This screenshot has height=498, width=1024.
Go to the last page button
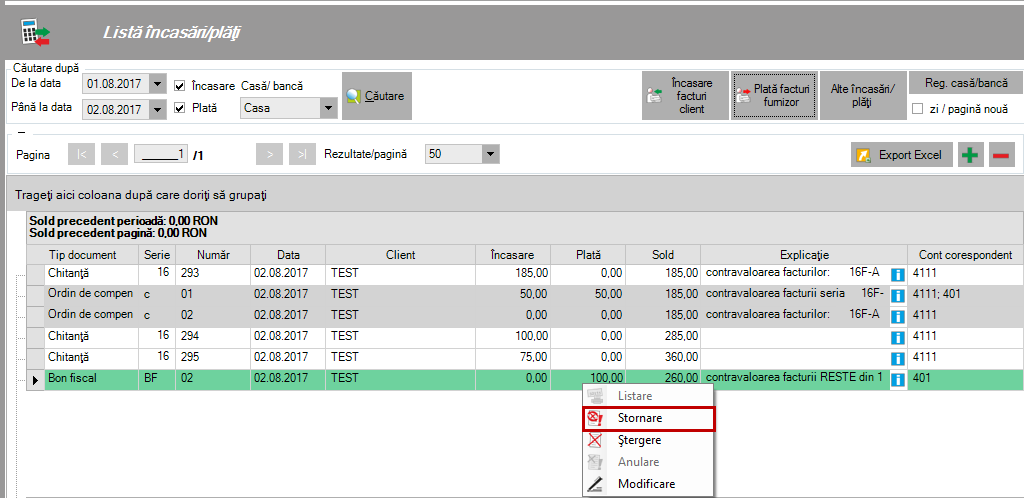(x=302, y=155)
